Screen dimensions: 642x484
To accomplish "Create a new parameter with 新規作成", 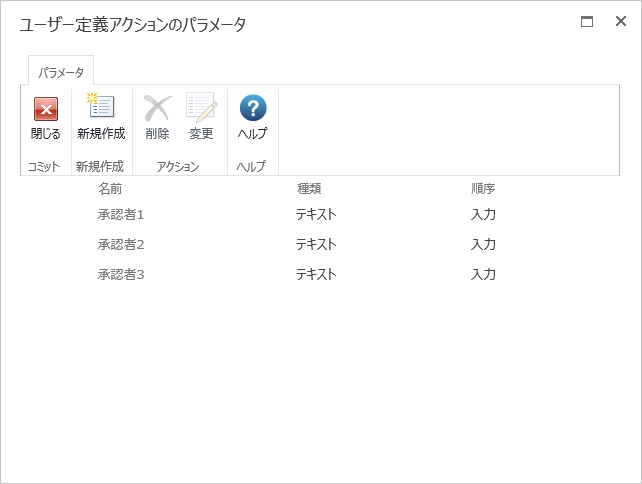I will (101, 108).
